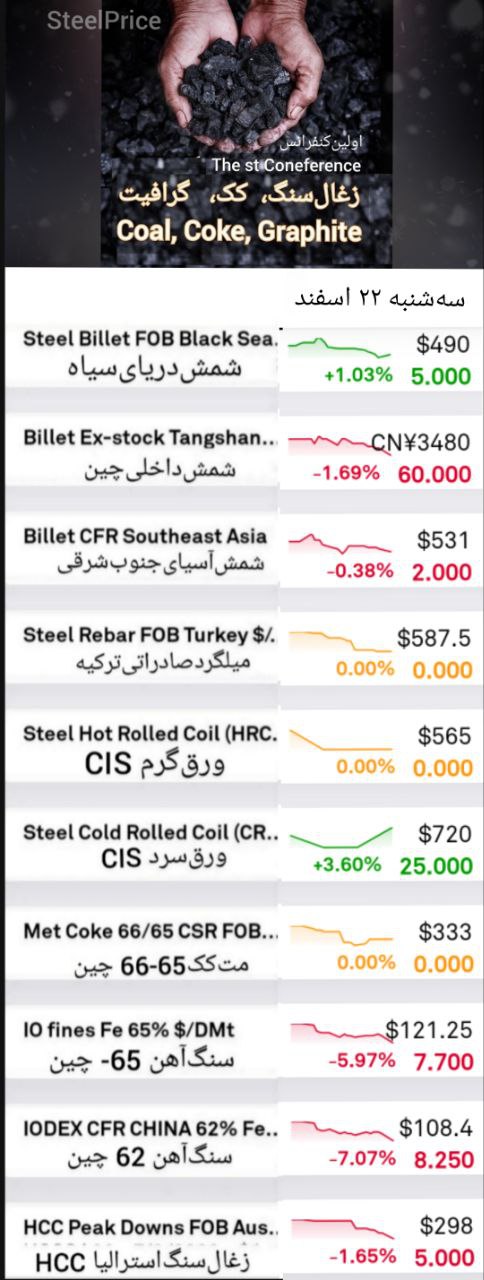This screenshot has height=1280, width=484.
Task: Click the -7.07% change on IODEX CFR China
Action: (x=362, y=1159)
